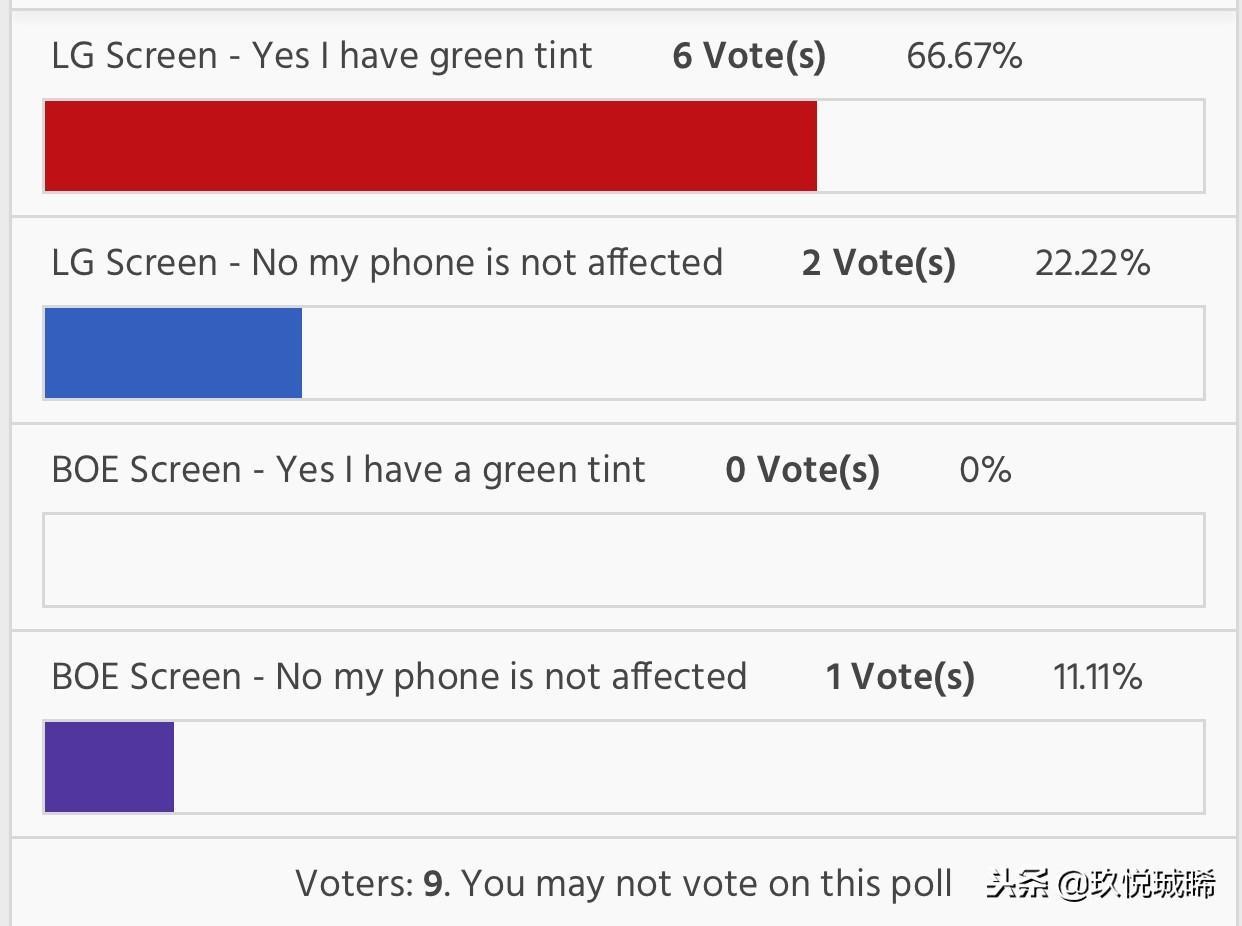1242x926 pixels.
Task: Click the 11.11% percentage
Action: coord(1097,677)
